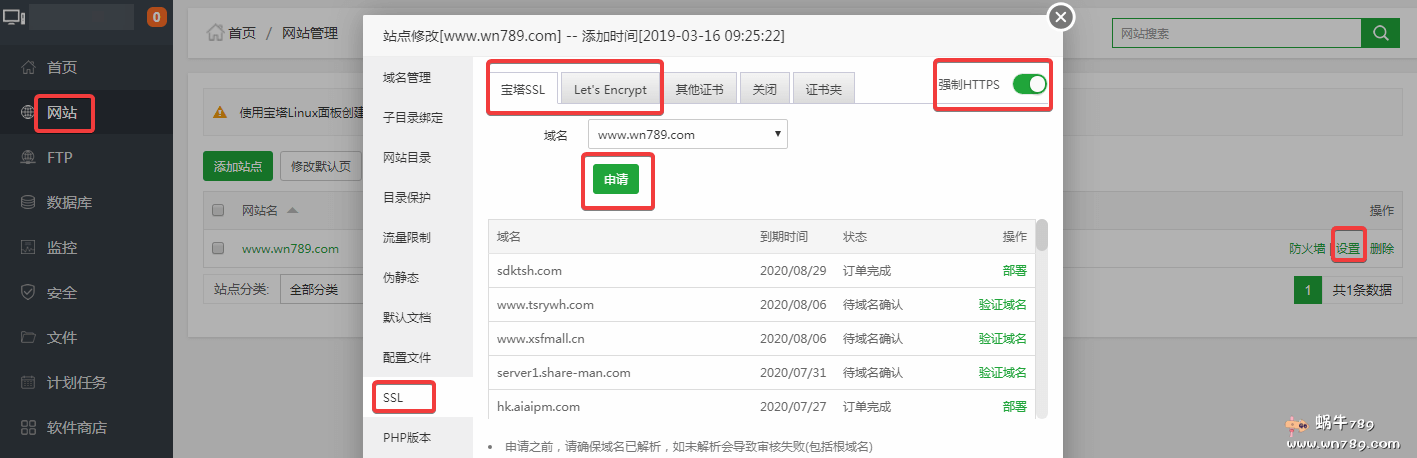Open the domain dropdown www.wn789.com
Image resolution: width=1417 pixels, height=458 pixels.
point(687,134)
